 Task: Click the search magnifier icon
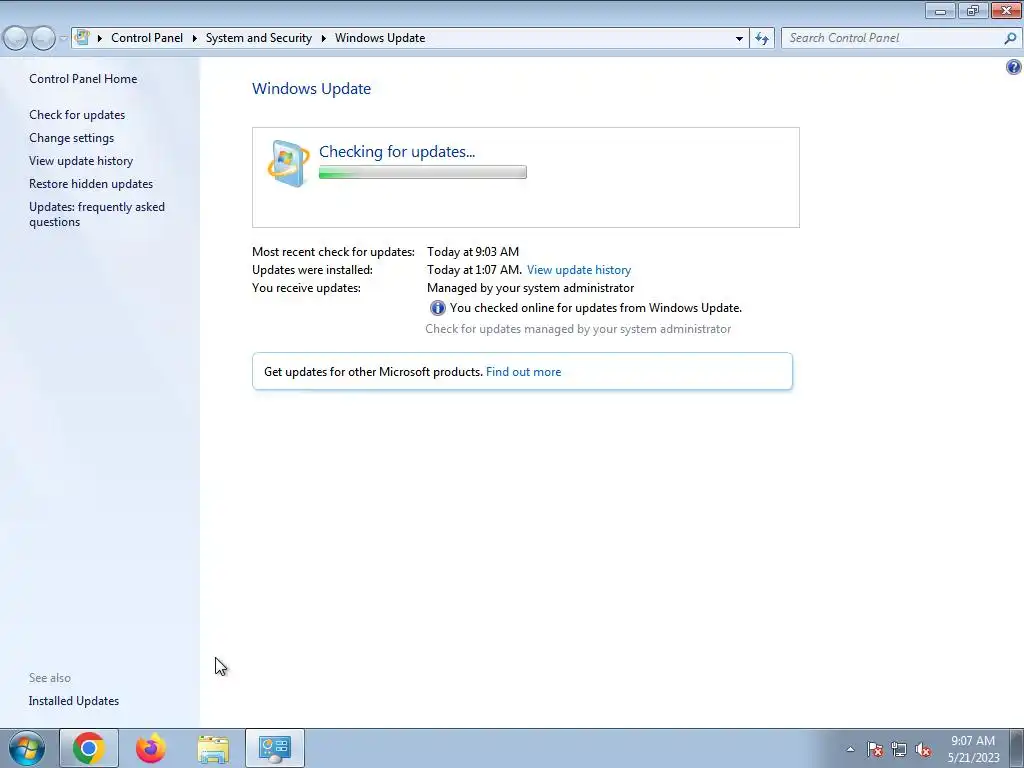(x=1010, y=38)
